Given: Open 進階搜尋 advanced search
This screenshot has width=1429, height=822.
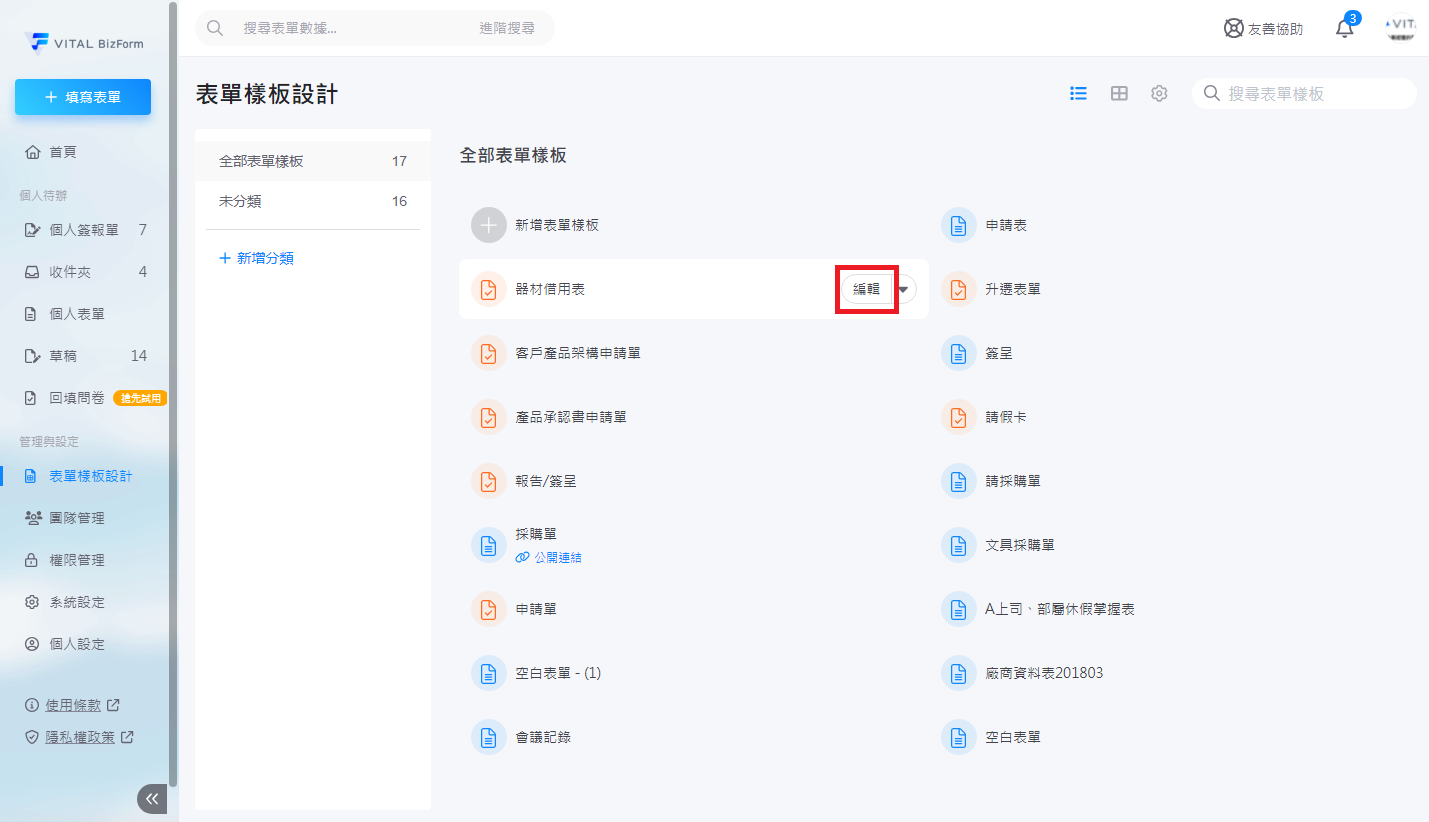Looking at the screenshot, I should pyautogui.click(x=506, y=28).
